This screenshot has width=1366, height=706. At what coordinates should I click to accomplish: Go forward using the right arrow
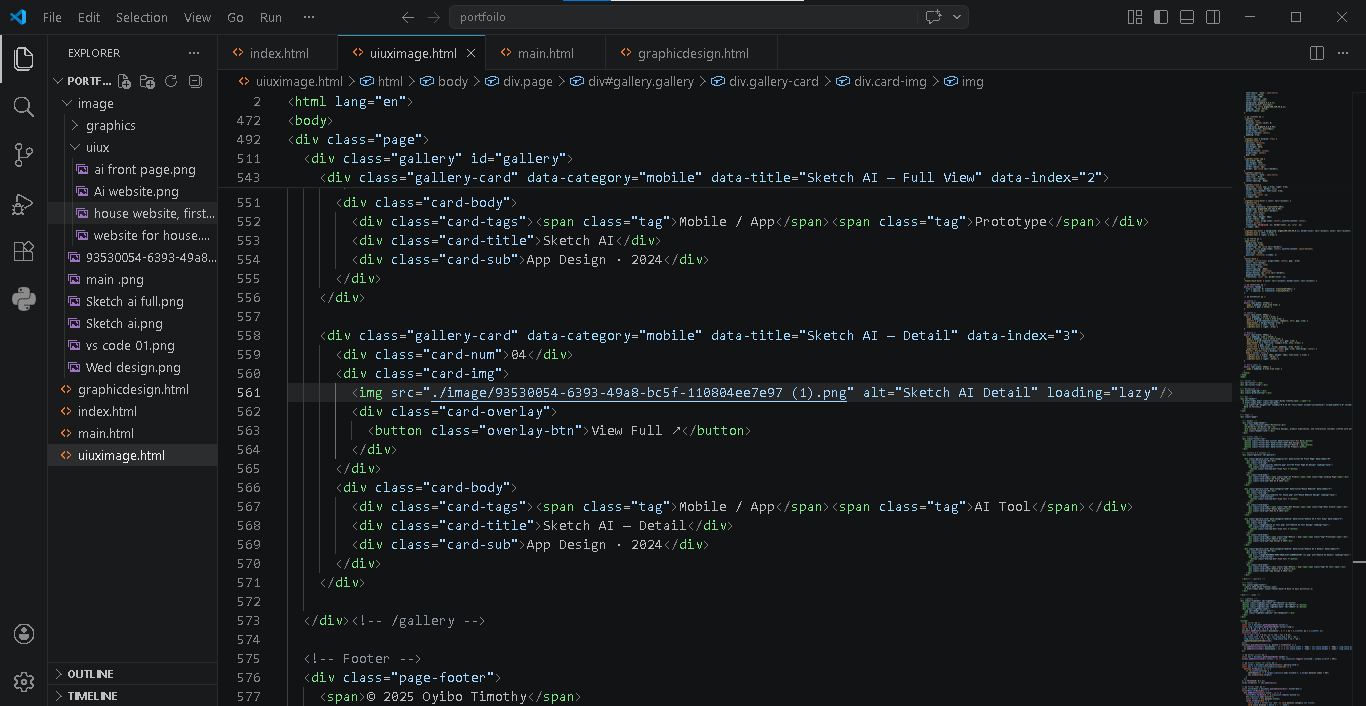point(433,17)
